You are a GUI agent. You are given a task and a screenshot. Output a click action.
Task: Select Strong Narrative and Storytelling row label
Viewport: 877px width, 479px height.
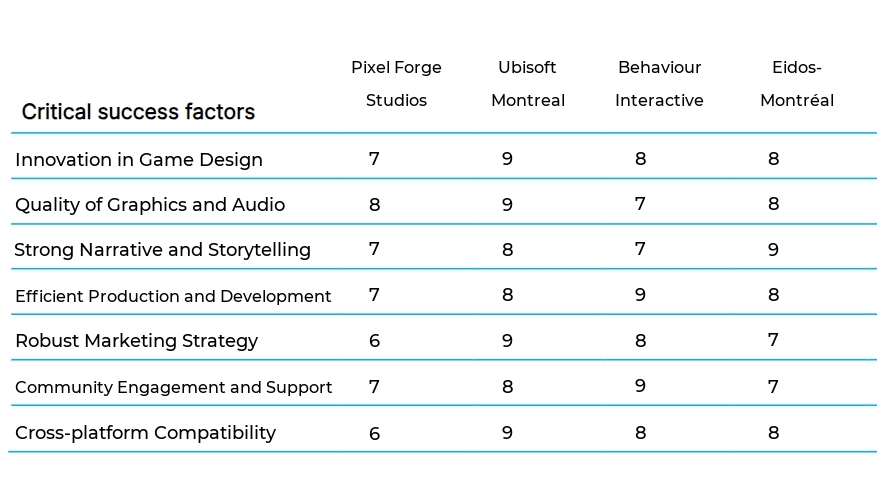point(162,250)
